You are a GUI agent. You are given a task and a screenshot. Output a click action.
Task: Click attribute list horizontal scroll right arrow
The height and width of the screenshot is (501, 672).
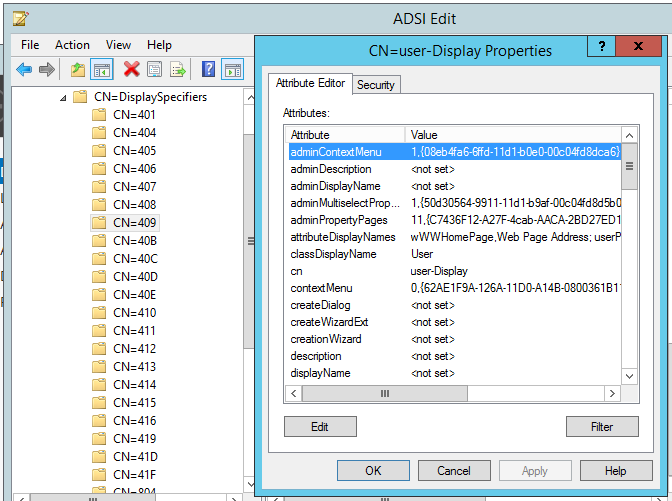pyautogui.click(x=612, y=393)
